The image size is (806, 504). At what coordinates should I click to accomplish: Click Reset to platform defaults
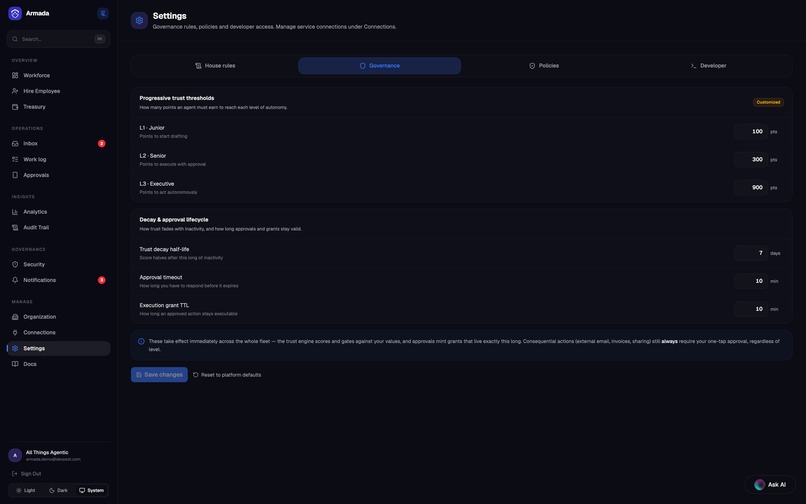coord(227,375)
